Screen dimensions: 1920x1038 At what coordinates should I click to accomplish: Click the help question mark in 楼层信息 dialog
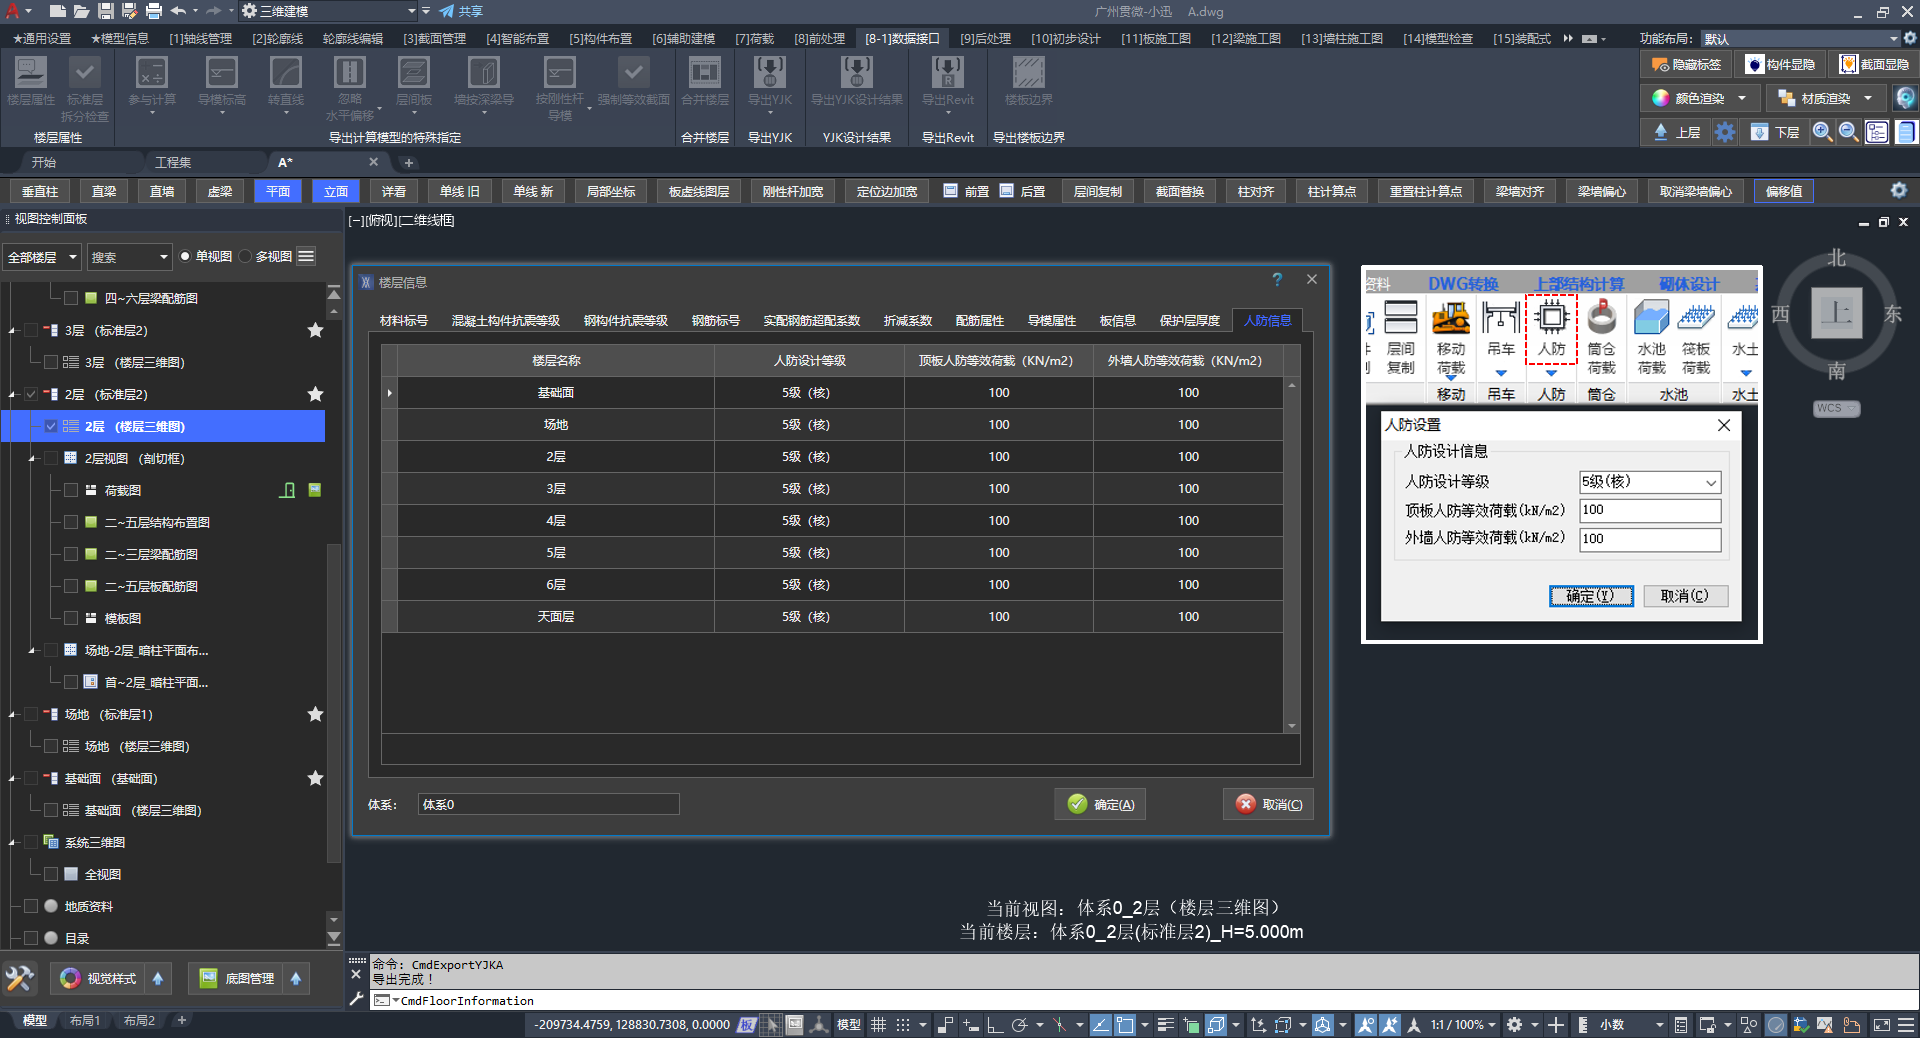tap(1277, 280)
